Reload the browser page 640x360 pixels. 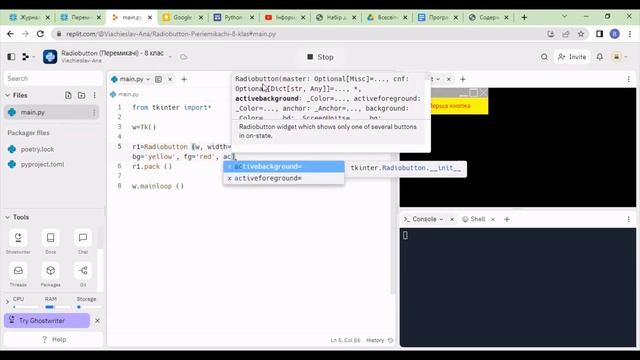pos(40,34)
